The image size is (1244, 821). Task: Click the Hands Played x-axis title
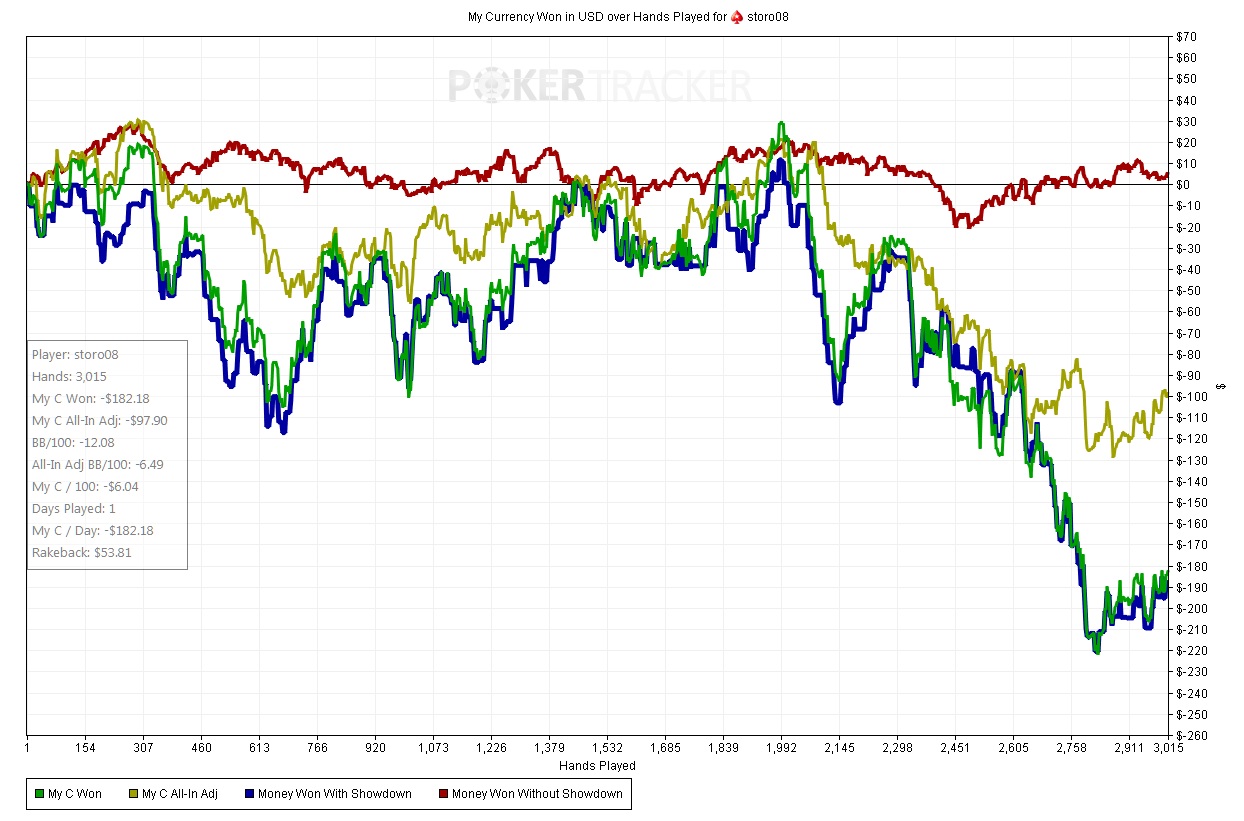coord(597,766)
